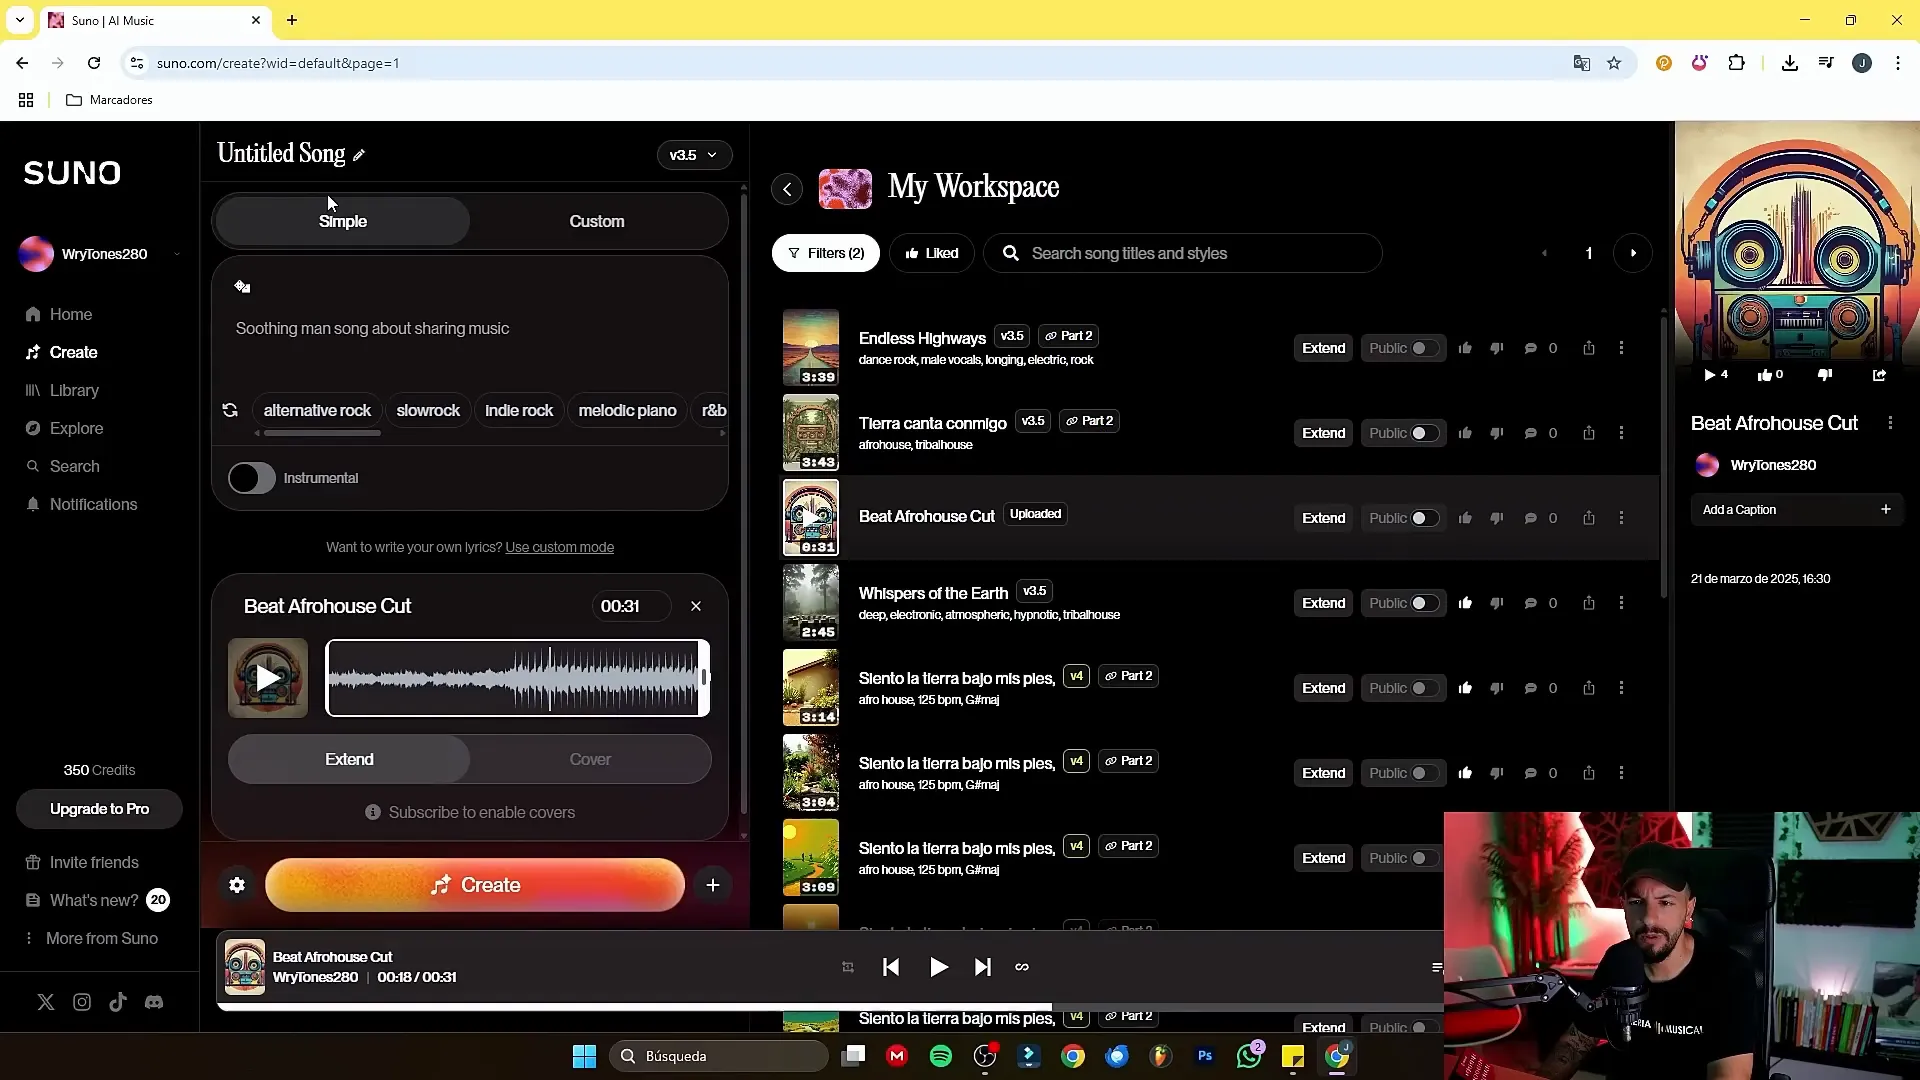Viewport: 1920px width, 1080px height.
Task: Go back from My Workspace
Action: [787, 189]
